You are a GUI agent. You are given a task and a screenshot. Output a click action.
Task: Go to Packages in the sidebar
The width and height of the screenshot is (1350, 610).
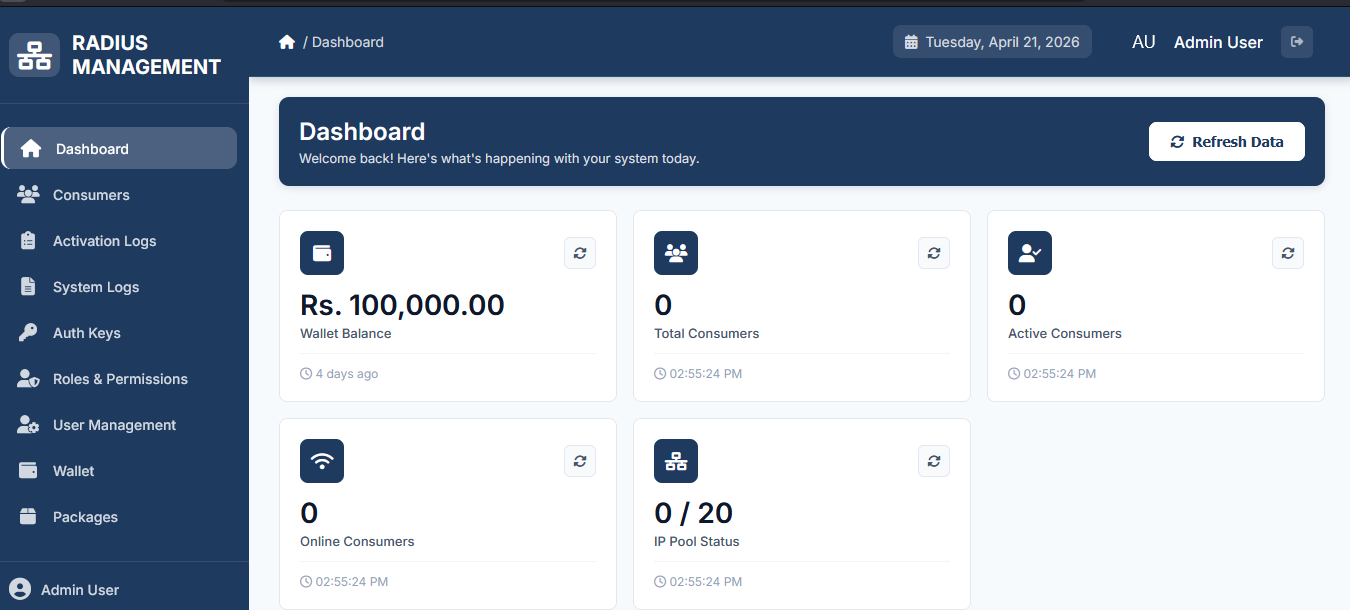[x=120, y=517]
